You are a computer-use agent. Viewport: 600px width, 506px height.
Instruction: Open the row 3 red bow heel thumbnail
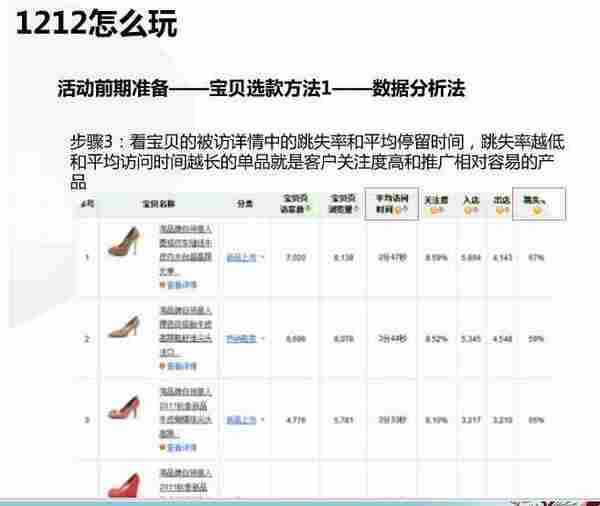124,408
